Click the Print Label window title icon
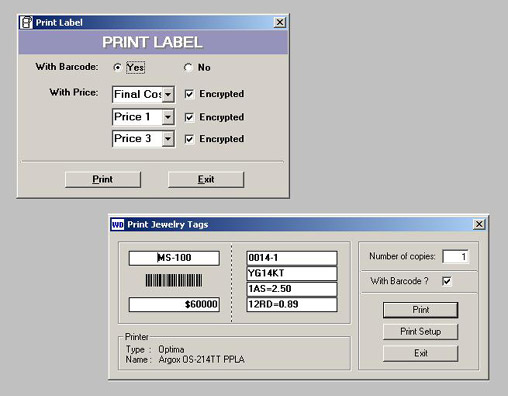Screen dimensions: 508x396 pyautogui.click(x=26, y=22)
